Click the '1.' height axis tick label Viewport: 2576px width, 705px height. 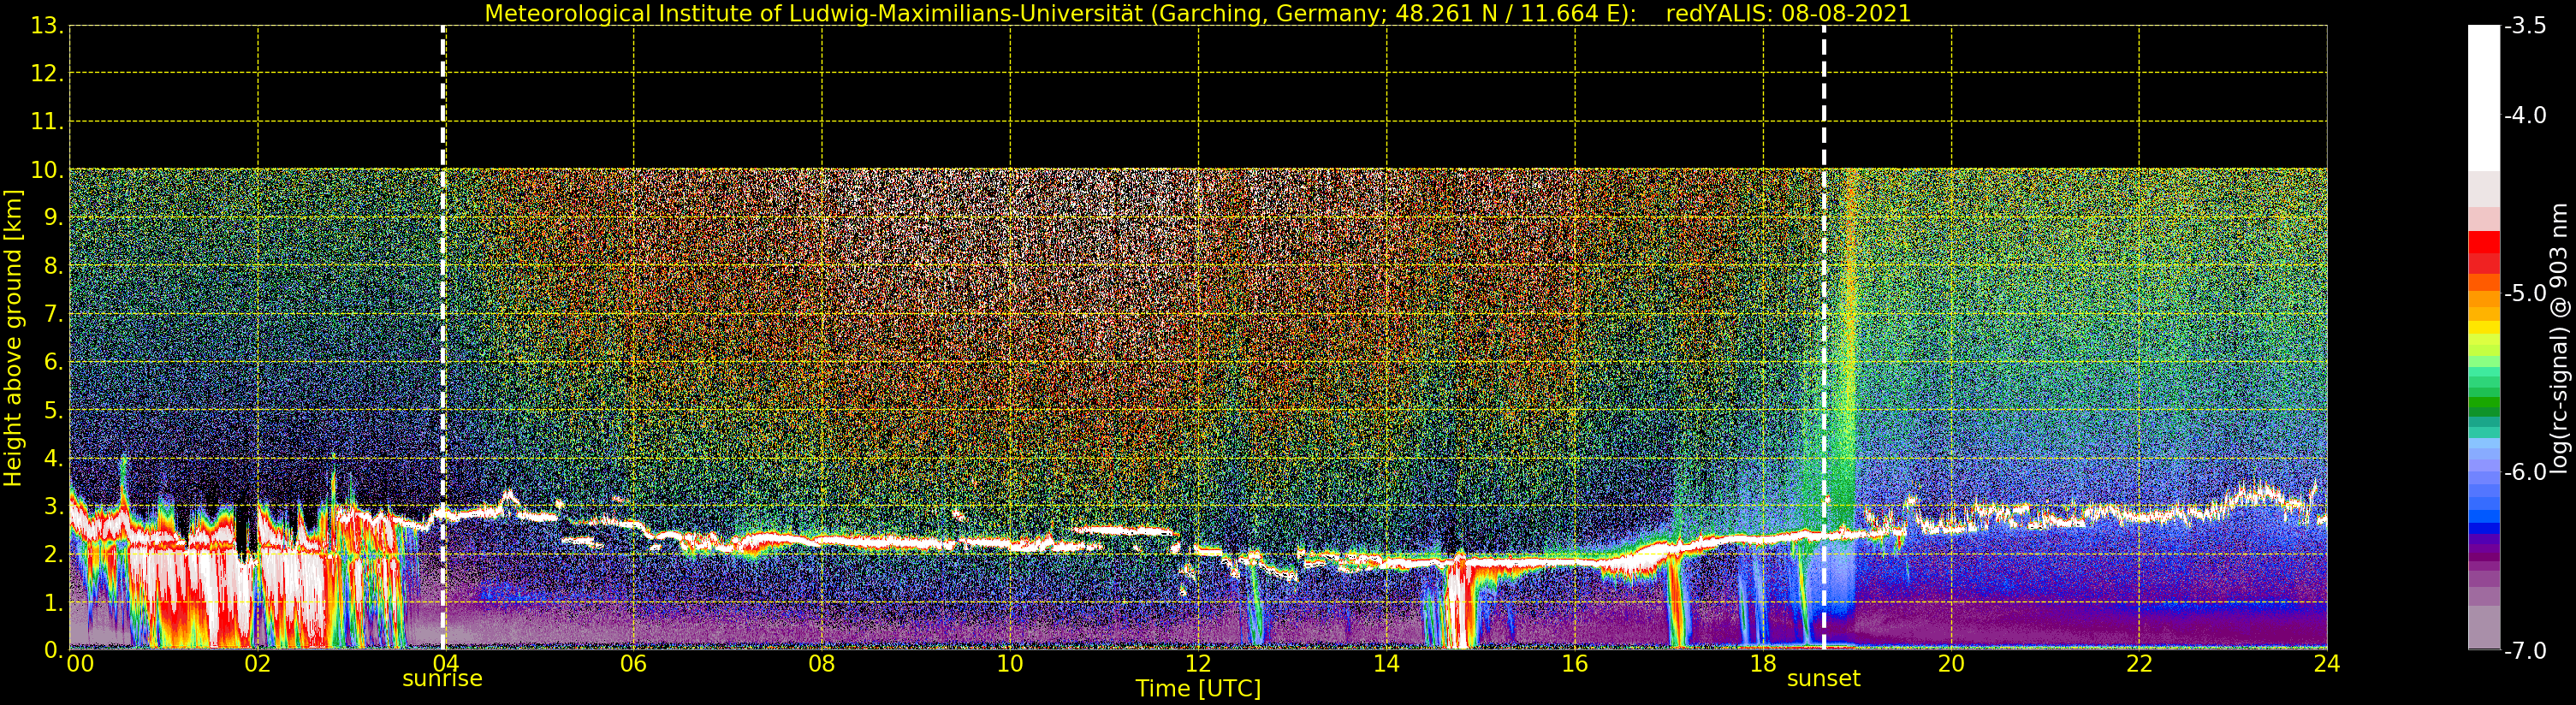(x=54, y=602)
